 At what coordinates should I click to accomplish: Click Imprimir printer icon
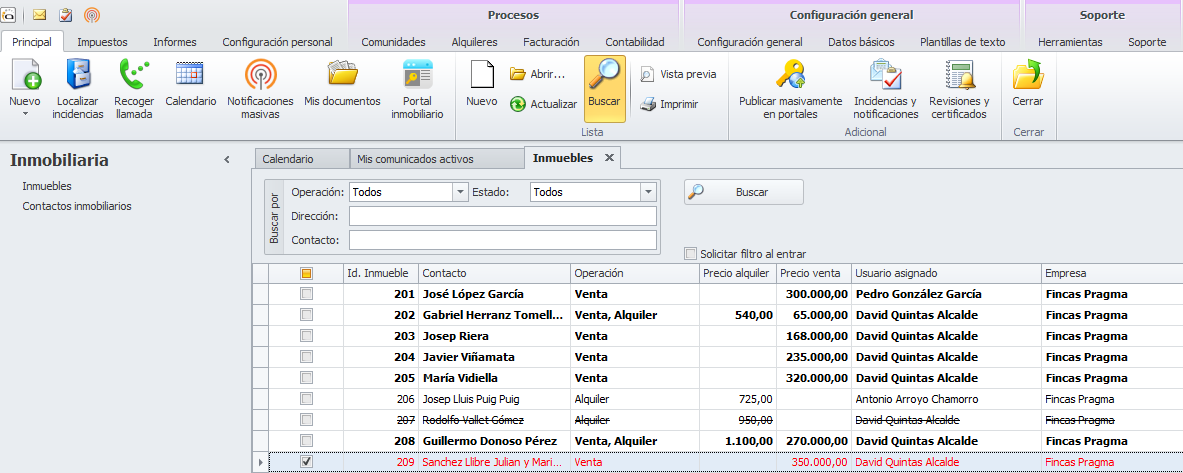pos(647,104)
